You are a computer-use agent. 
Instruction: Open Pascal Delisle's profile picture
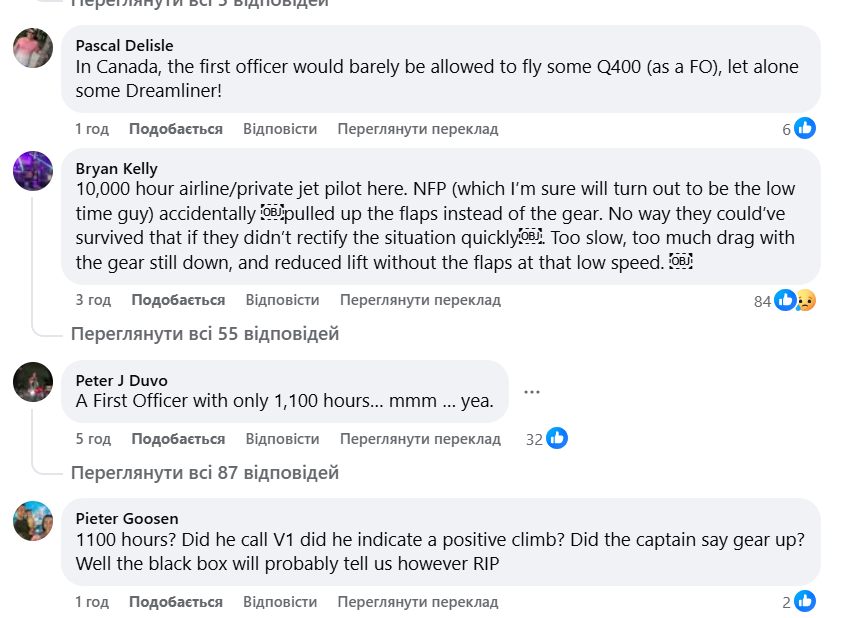[33, 48]
